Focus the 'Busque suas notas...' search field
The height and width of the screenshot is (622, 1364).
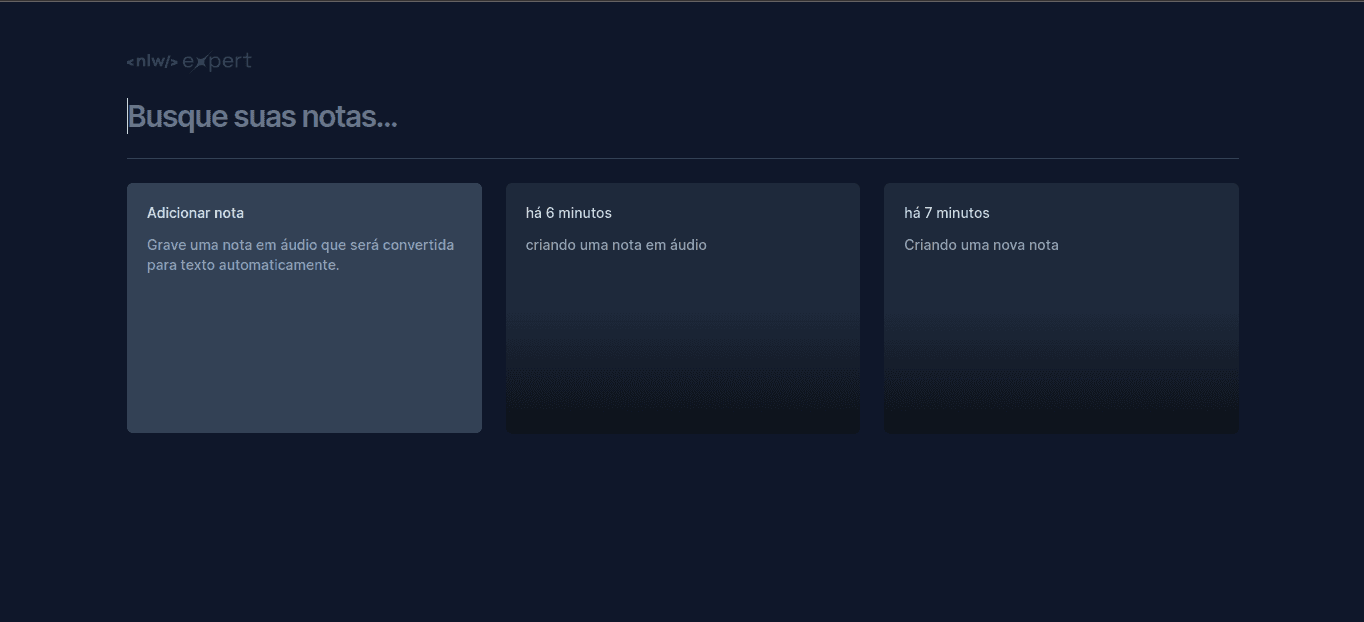coord(682,117)
